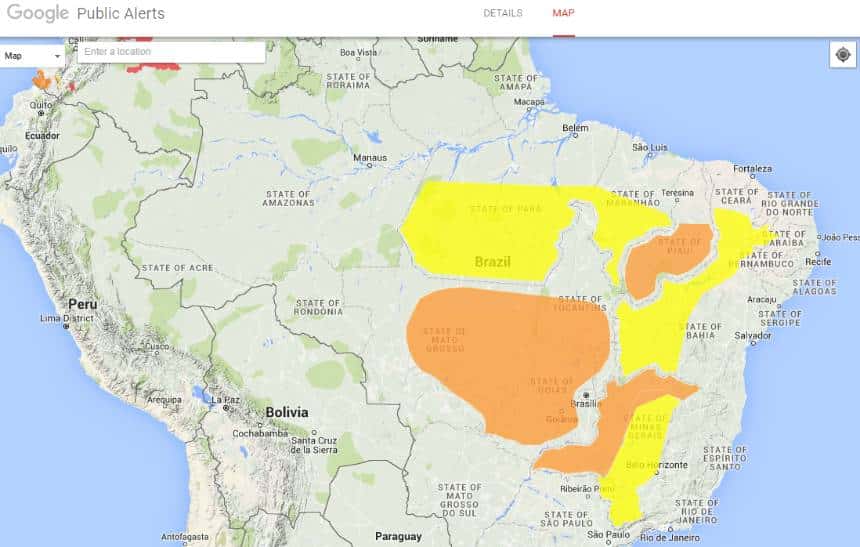
Task: Click the Paraguay country label
Action: (398, 536)
